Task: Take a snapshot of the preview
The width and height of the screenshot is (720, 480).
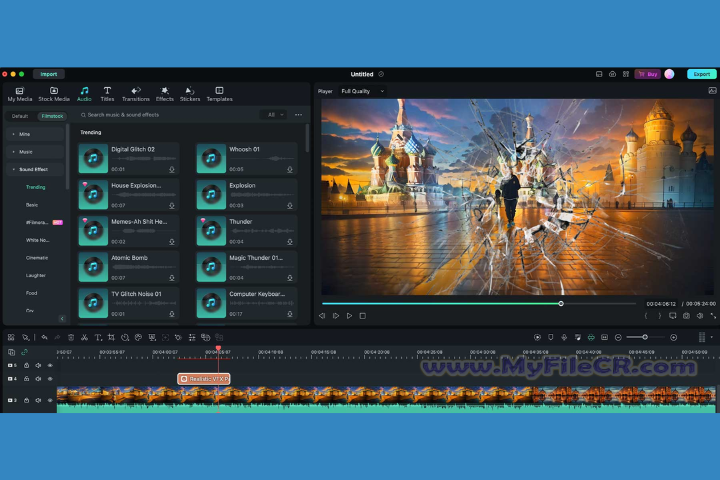Action: click(686, 316)
